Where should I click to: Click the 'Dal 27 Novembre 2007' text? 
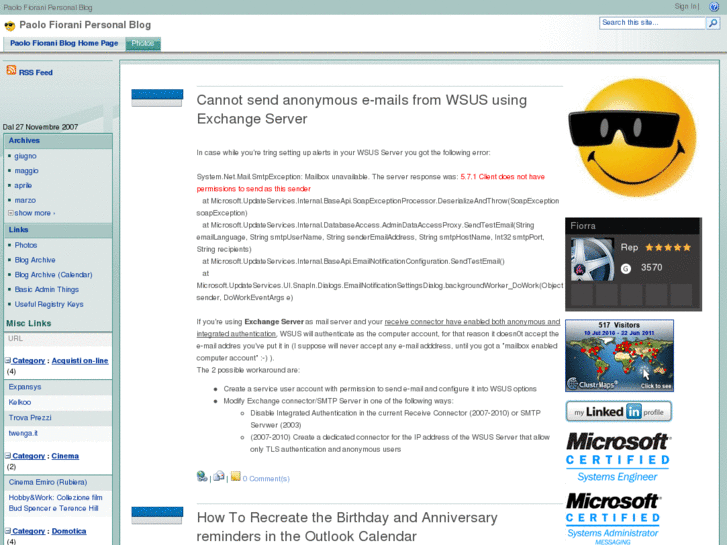(40, 127)
